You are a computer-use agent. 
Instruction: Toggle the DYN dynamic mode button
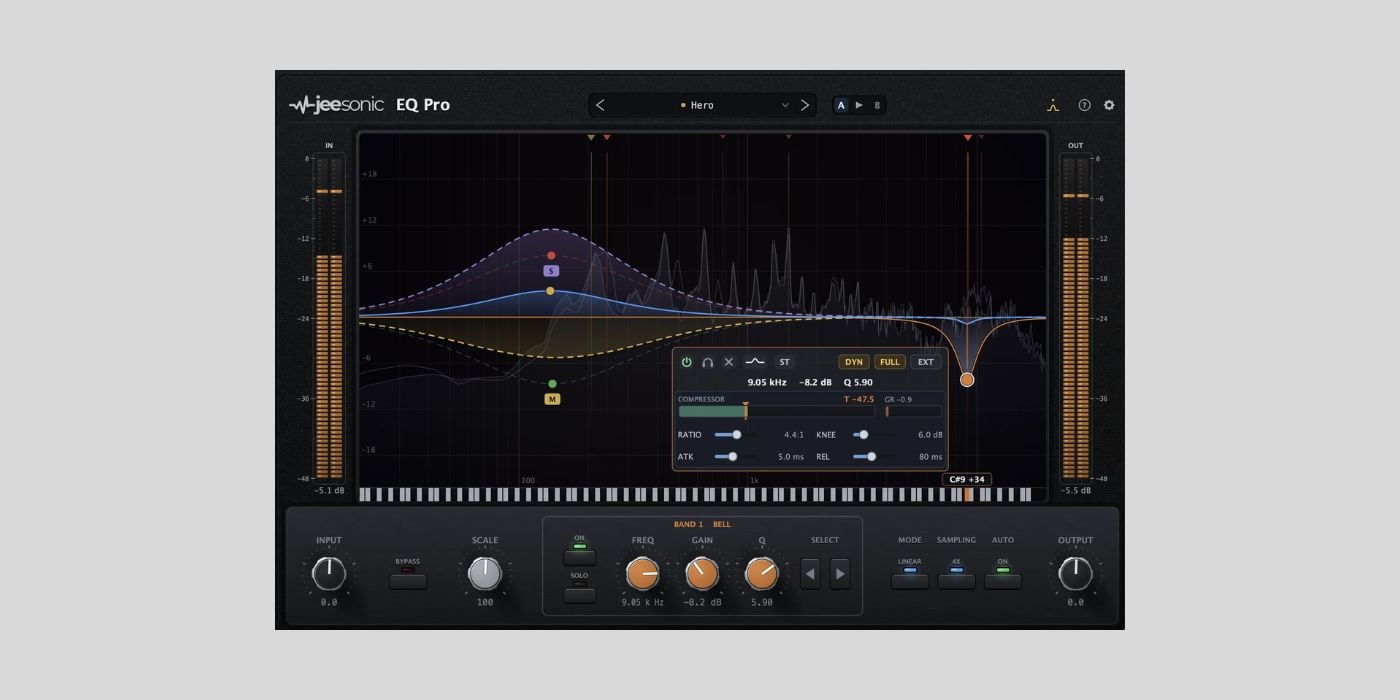854,362
